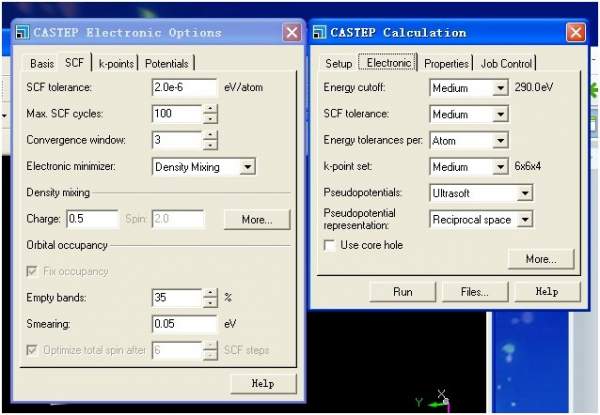The width and height of the screenshot is (600, 415).
Task: Decrease Max. SCF cycles with down arrow
Action: (210, 119)
